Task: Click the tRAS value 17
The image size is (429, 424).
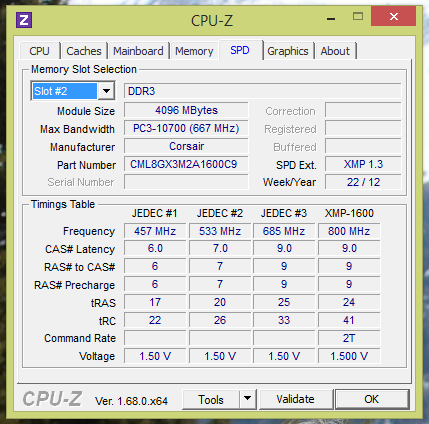Action: 155,303
